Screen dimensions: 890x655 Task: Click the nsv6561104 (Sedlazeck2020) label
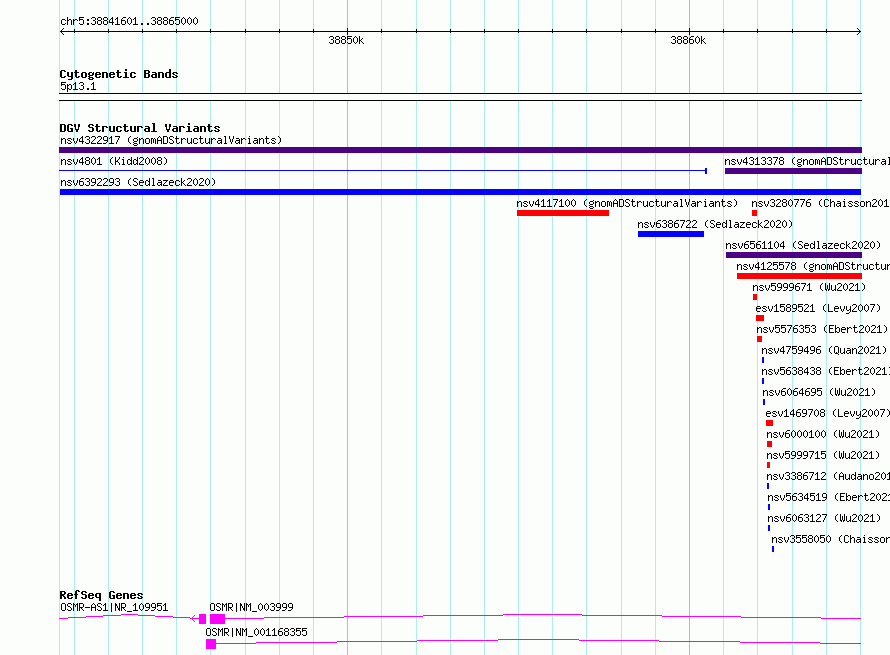coord(803,245)
